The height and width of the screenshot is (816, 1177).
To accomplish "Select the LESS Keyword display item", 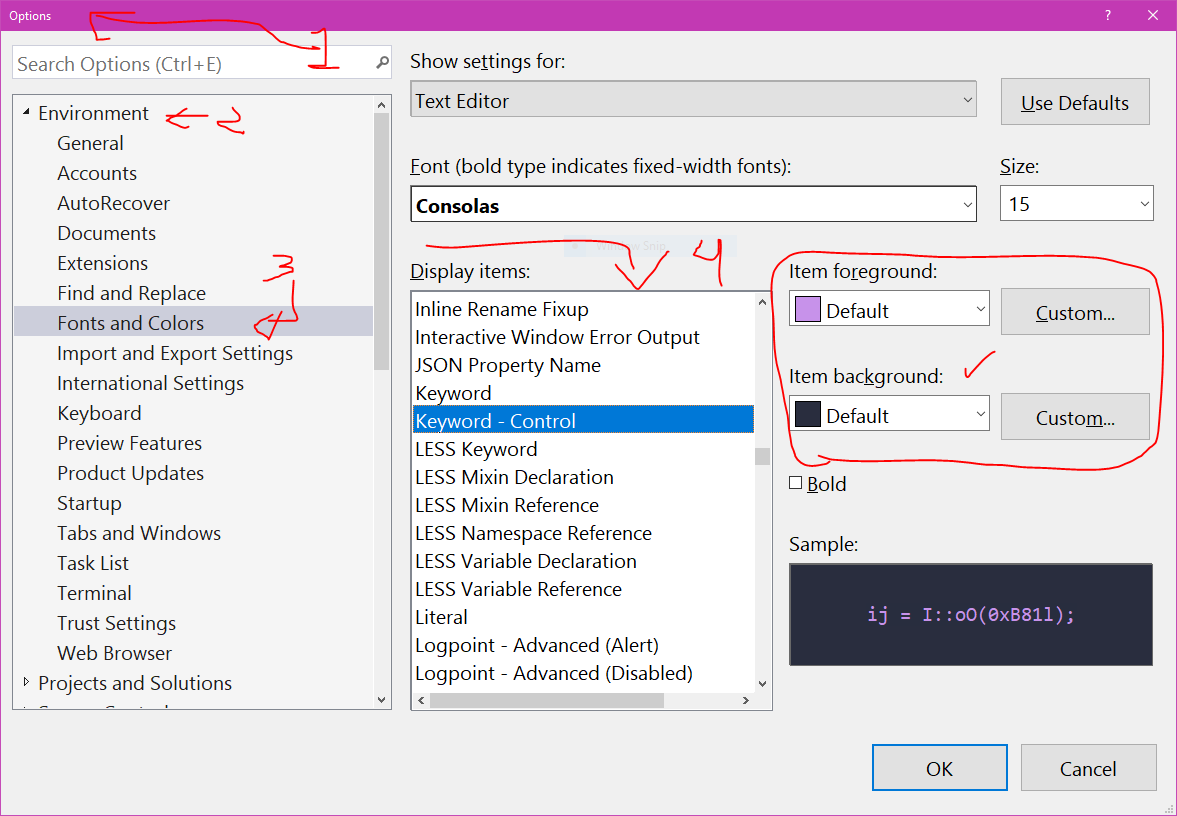I will pos(476,448).
